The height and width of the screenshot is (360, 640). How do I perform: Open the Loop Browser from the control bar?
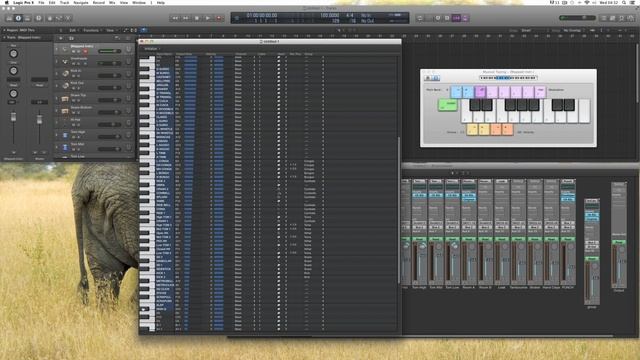[x=622, y=18]
